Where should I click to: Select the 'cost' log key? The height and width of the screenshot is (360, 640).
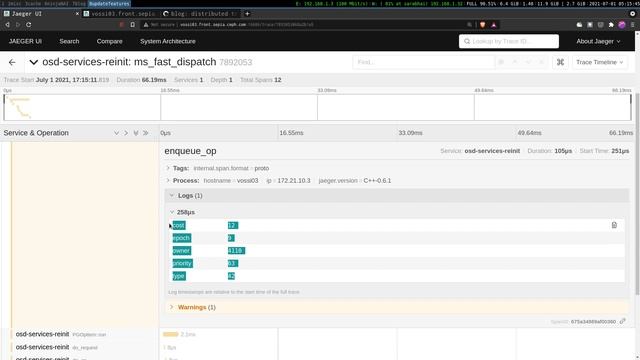(x=179, y=225)
